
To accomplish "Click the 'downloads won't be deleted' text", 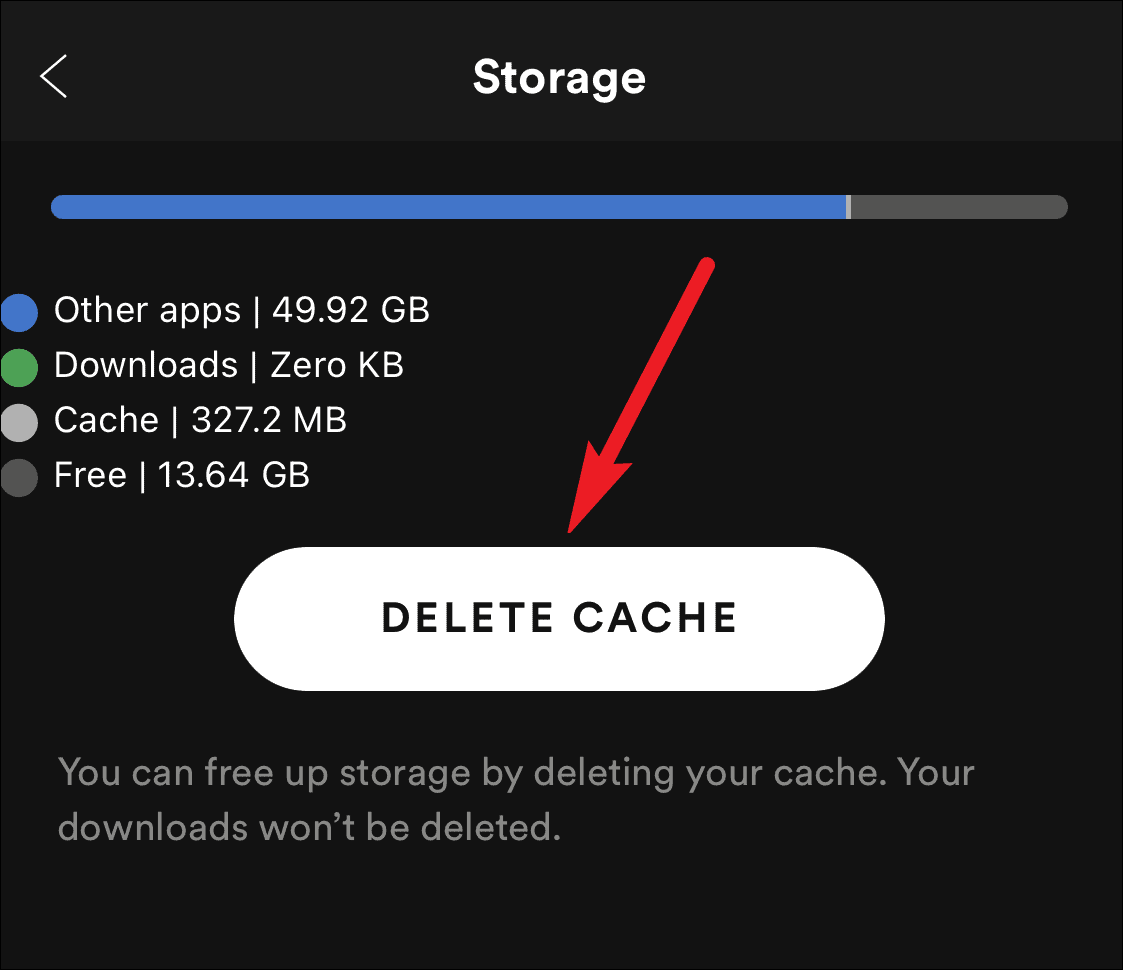I will [x=309, y=828].
